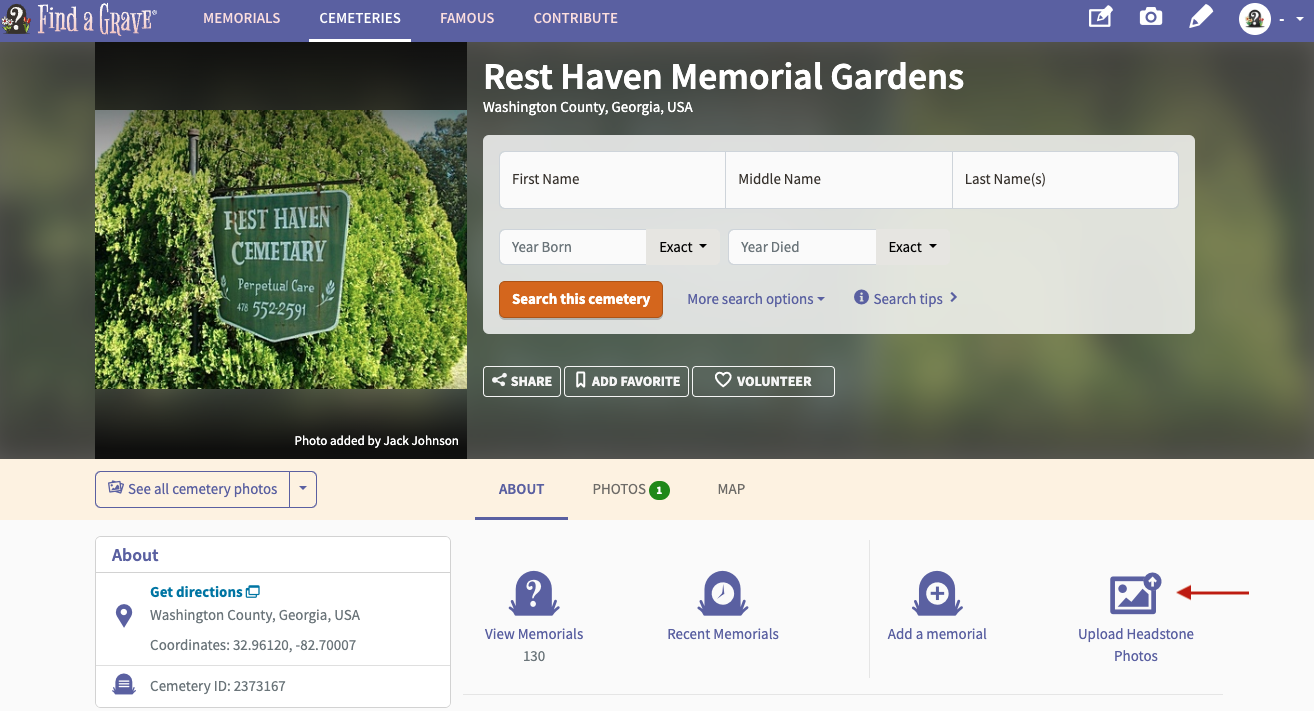Image resolution: width=1314 pixels, height=711 pixels.
Task: Focus the Middle Name field
Action: pyautogui.click(x=839, y=180)
